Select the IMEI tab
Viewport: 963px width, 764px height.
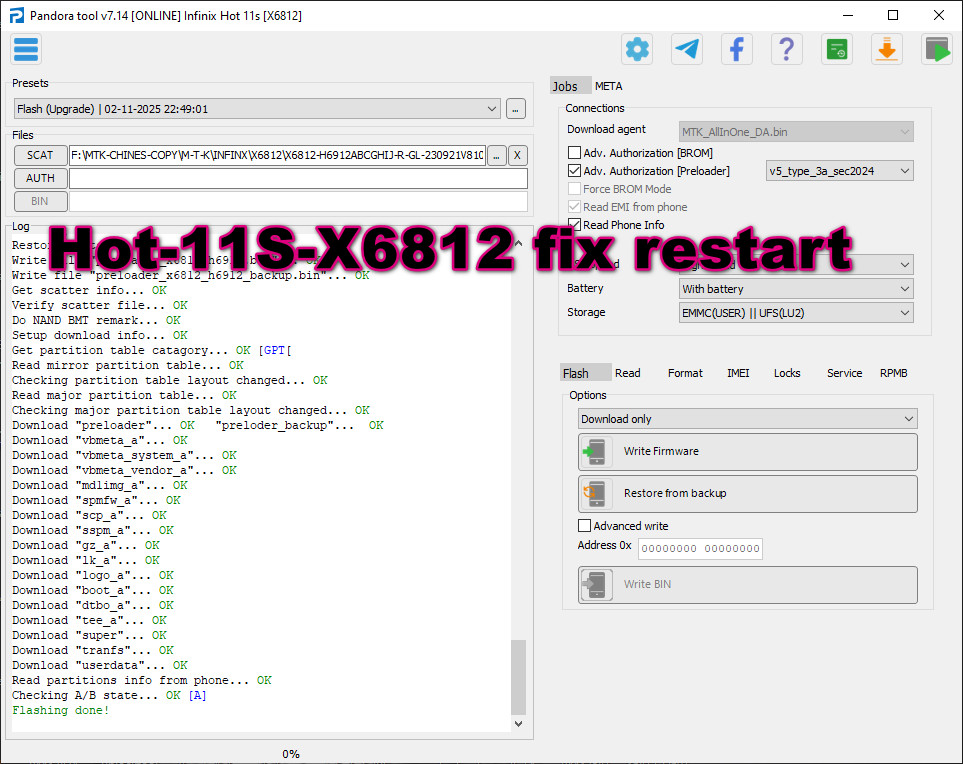pyautogui.click(x=738, y=373)
